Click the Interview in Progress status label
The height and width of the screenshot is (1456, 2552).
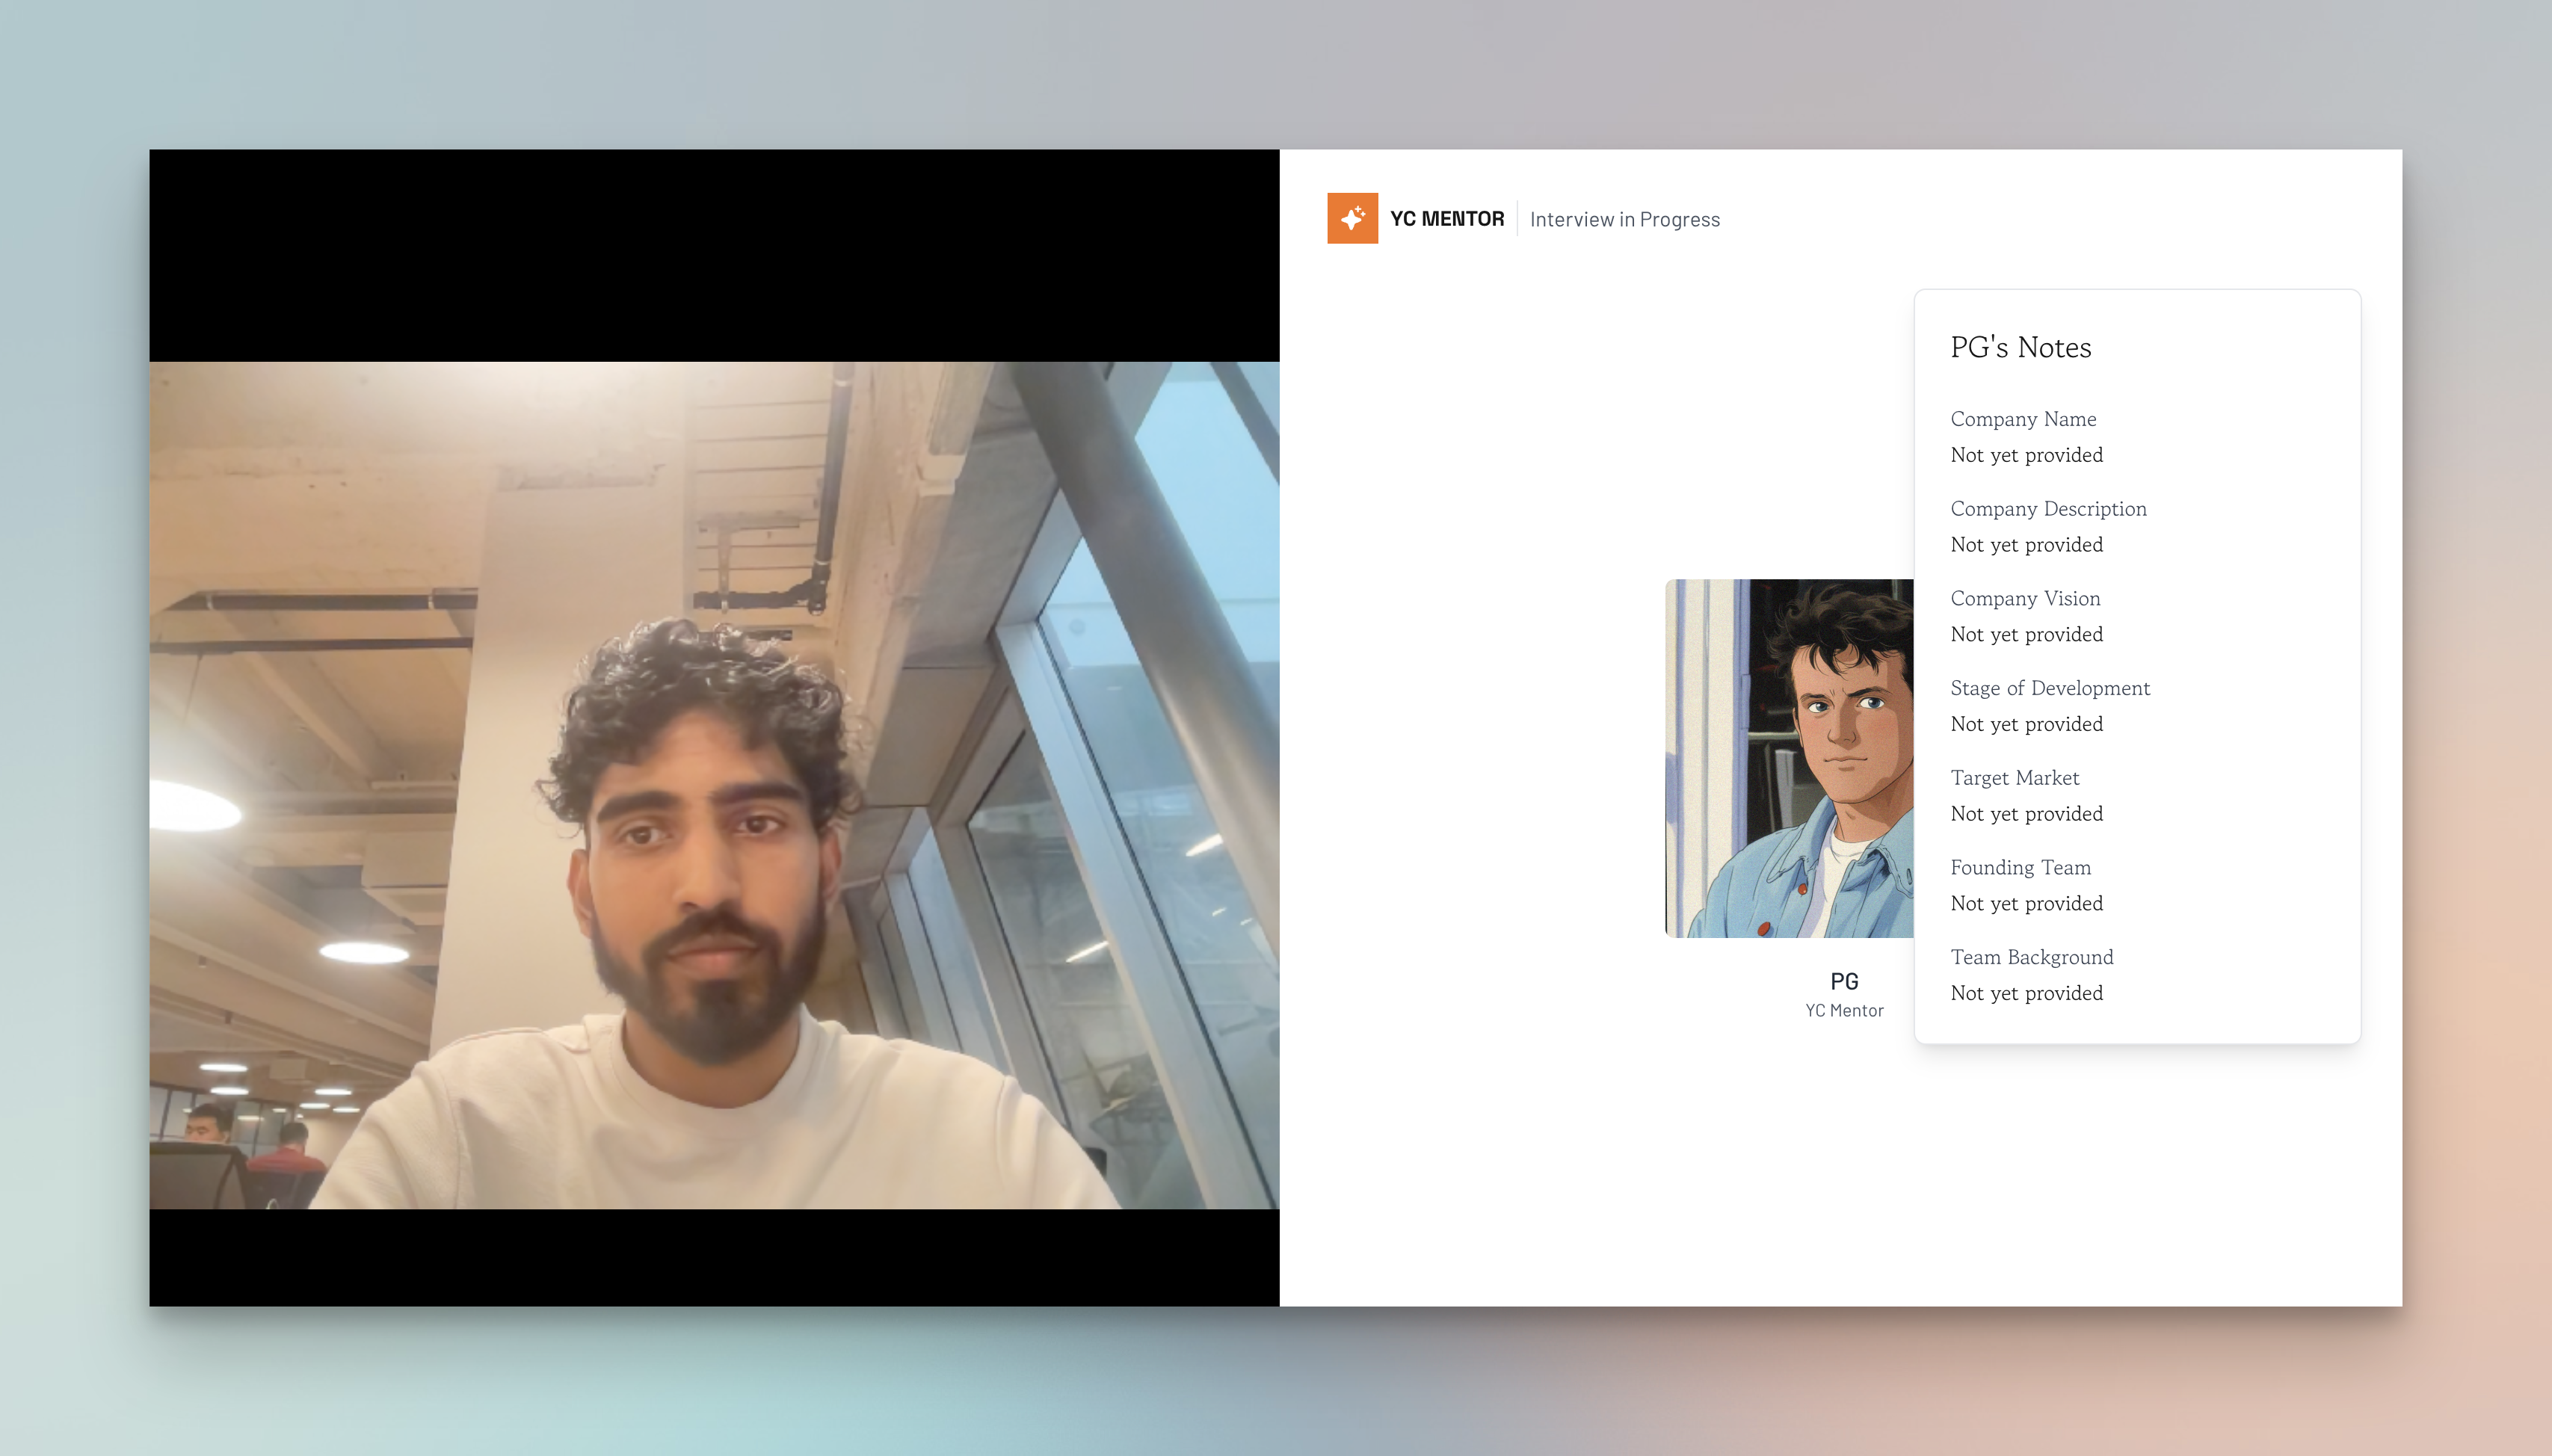tap(1624, 219)
